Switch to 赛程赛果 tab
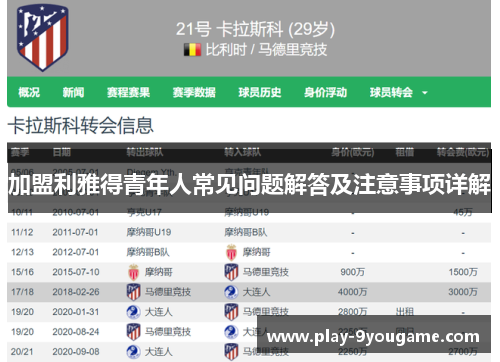The image size is (500, 362). (x=128, y=92)
